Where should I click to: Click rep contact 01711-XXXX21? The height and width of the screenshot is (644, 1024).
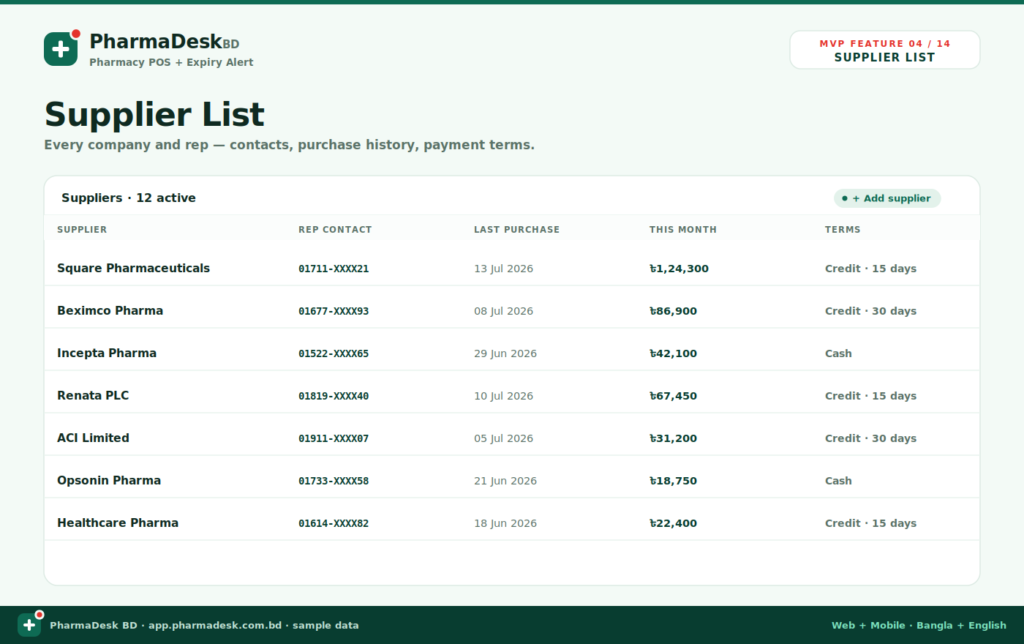tap(333, 268)
